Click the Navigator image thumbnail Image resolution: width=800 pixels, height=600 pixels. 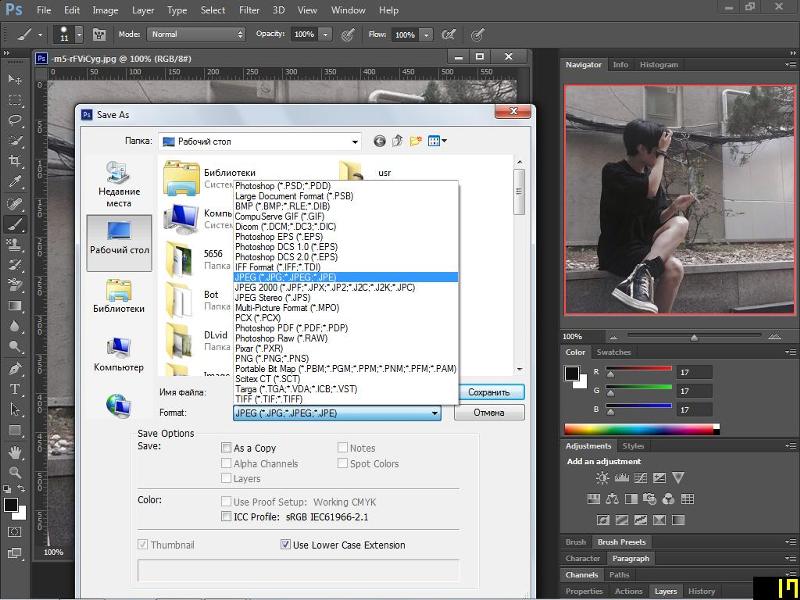tap(680, 199)
